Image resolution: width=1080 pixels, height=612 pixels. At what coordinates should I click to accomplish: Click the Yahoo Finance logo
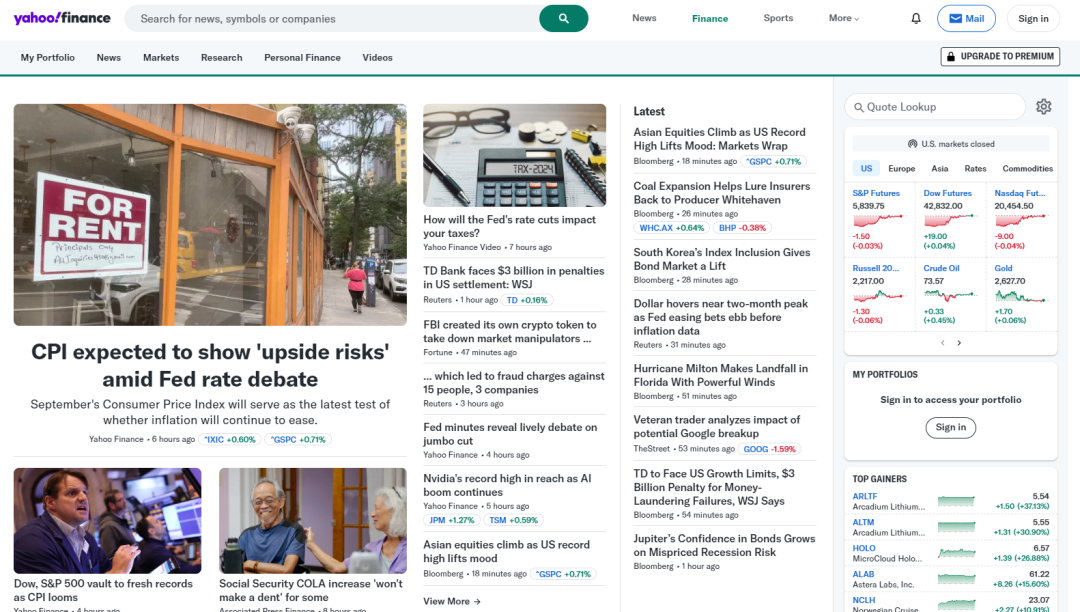tap(62, 18)
